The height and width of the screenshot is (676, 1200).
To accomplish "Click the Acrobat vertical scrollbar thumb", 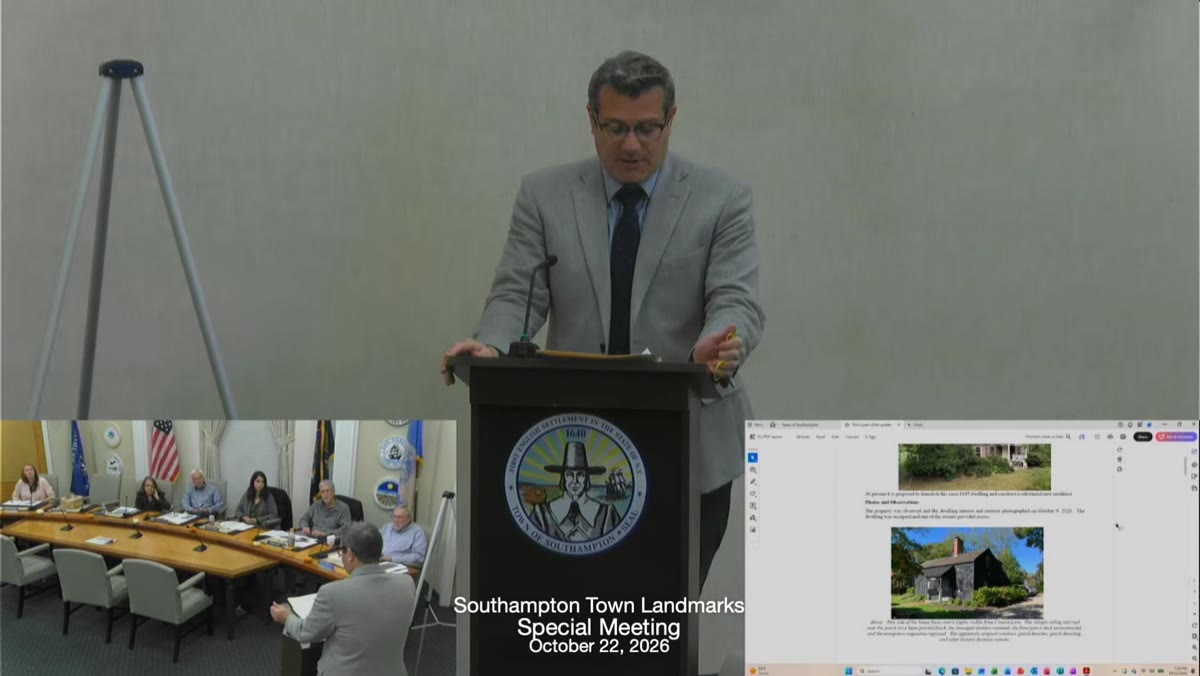I will click(x=1185, y=465).
